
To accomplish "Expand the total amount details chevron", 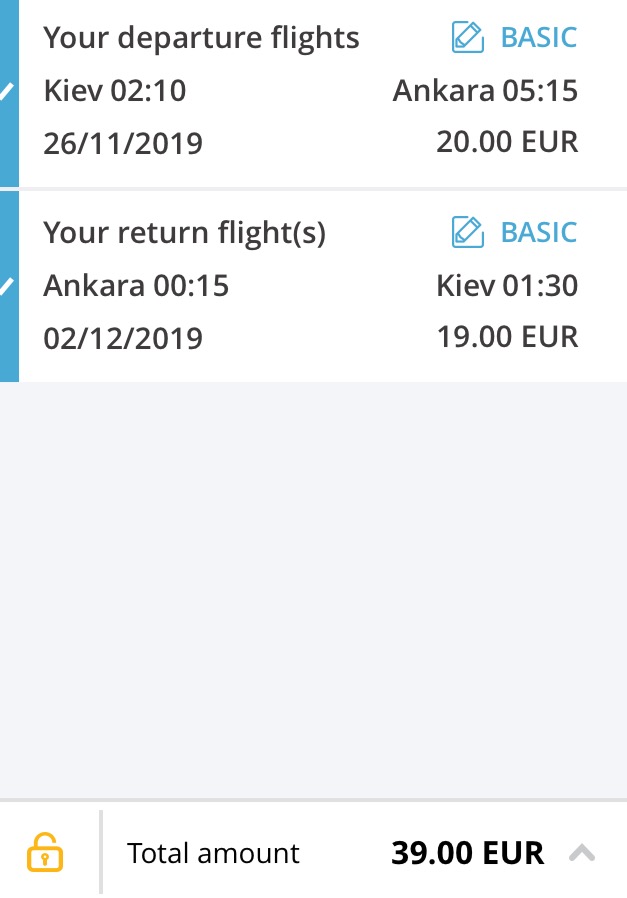I will pyautogui.click(x=582, y=853).
